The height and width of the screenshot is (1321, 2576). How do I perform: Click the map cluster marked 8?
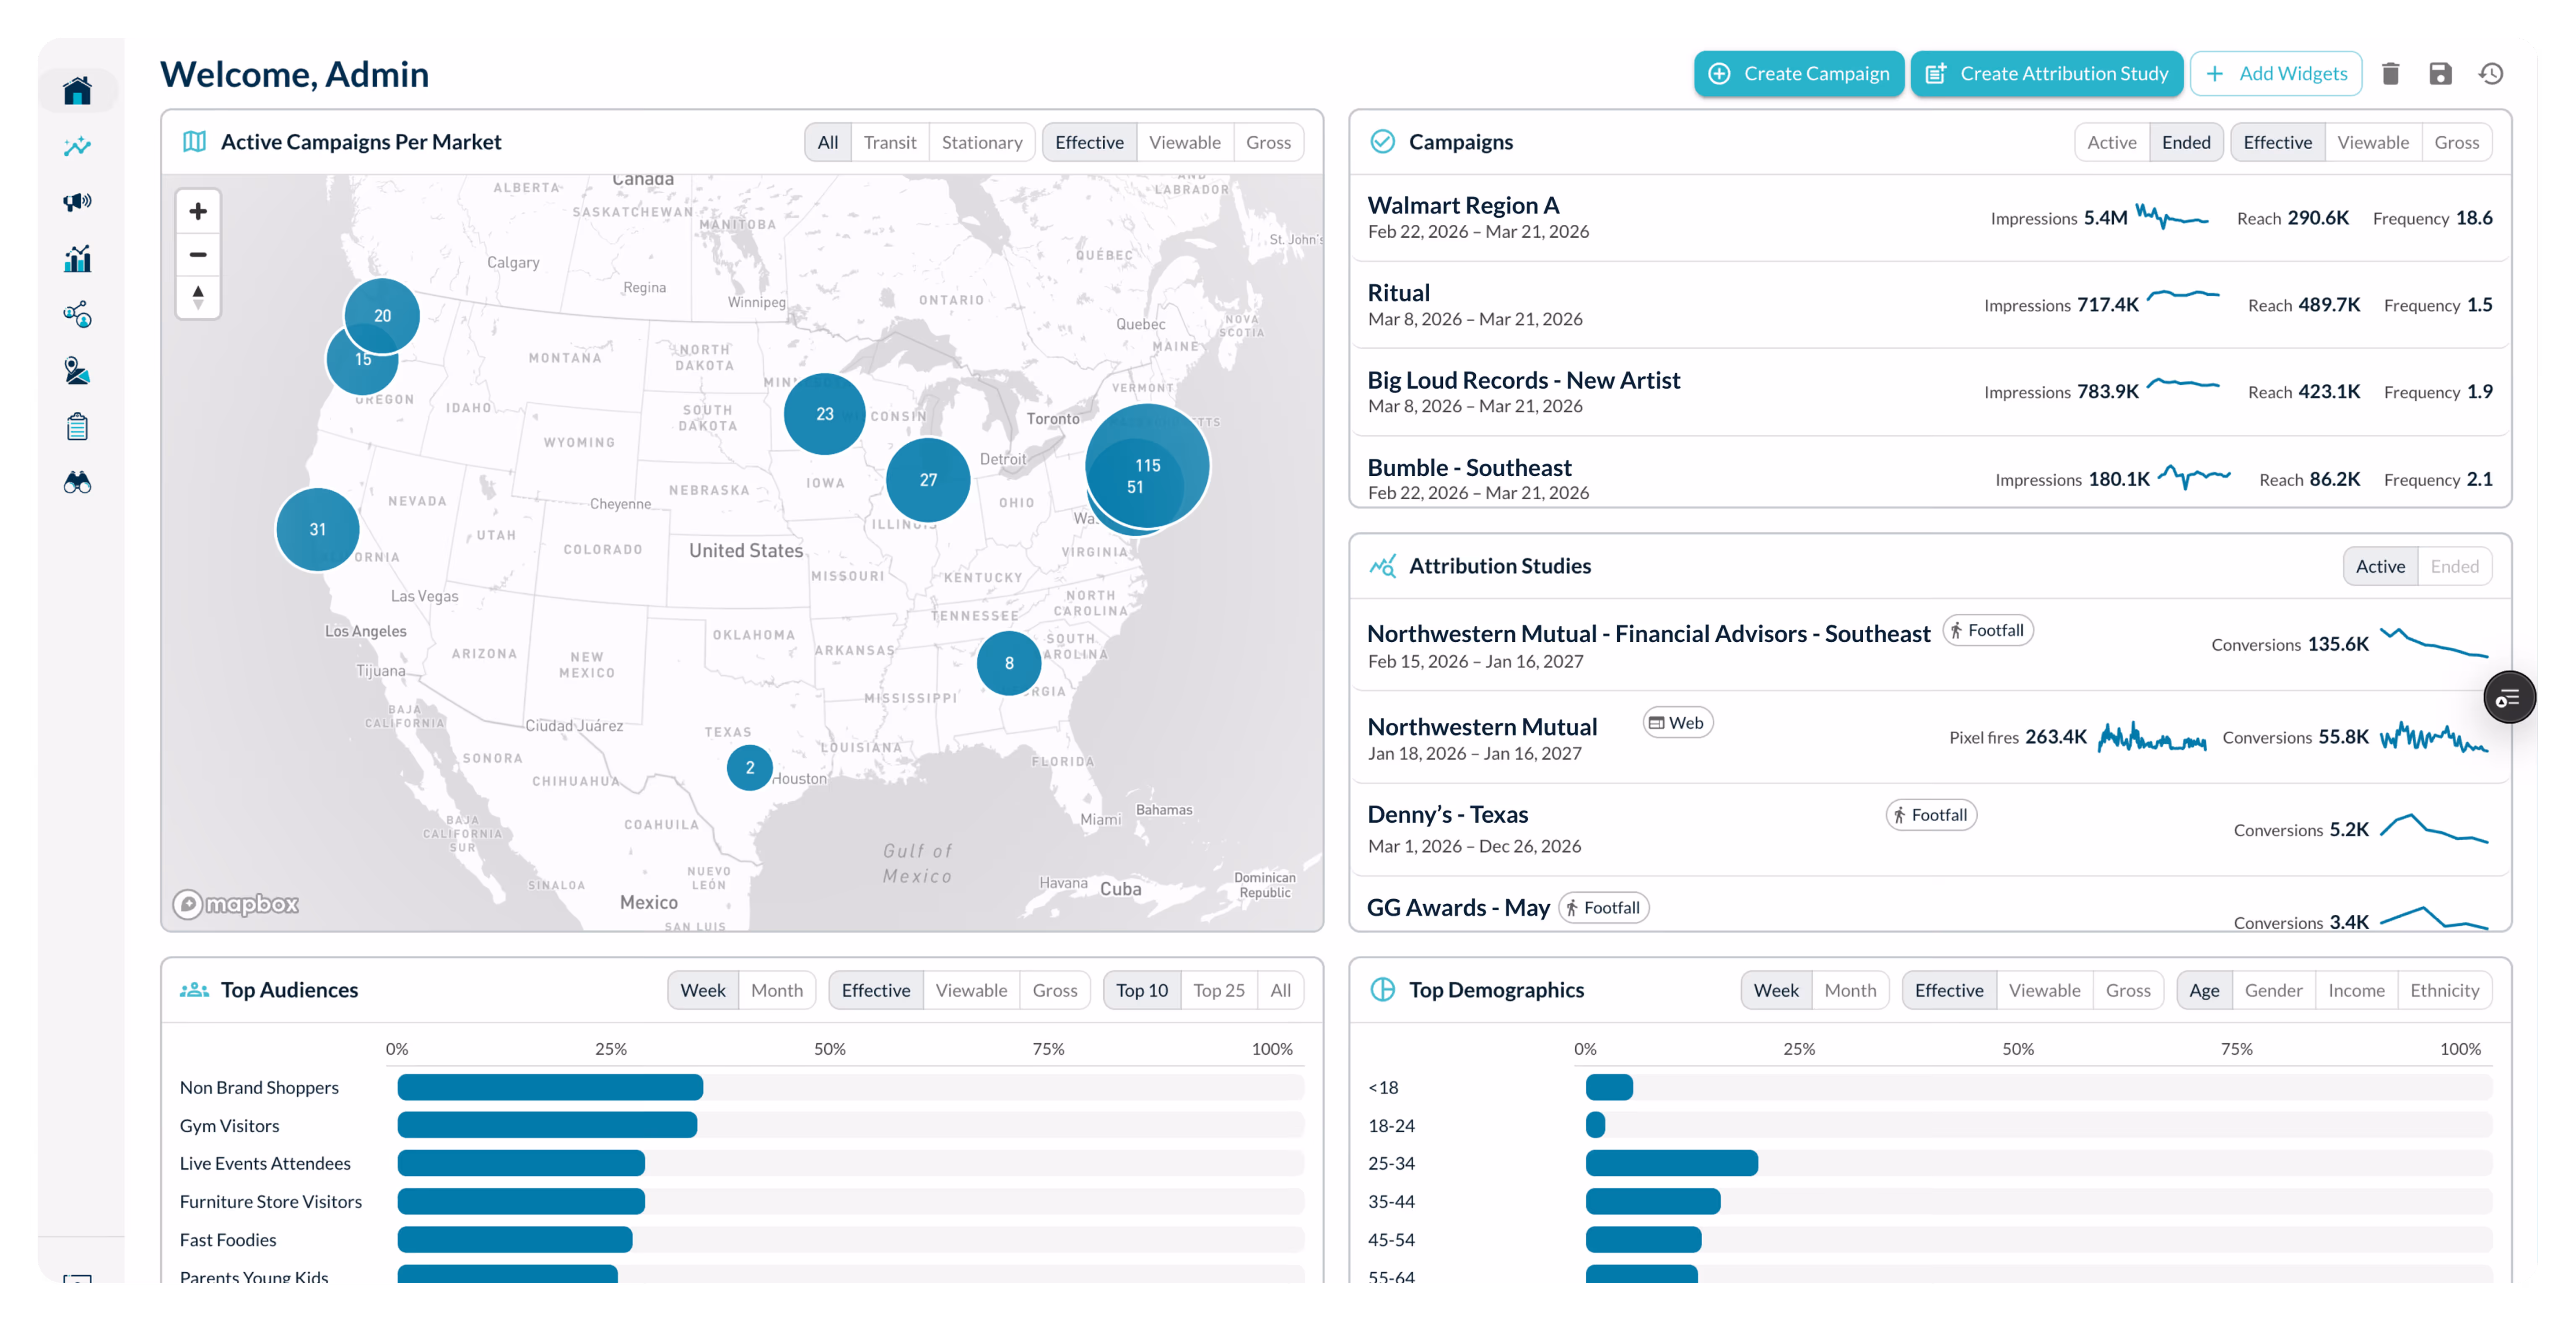1009,663
